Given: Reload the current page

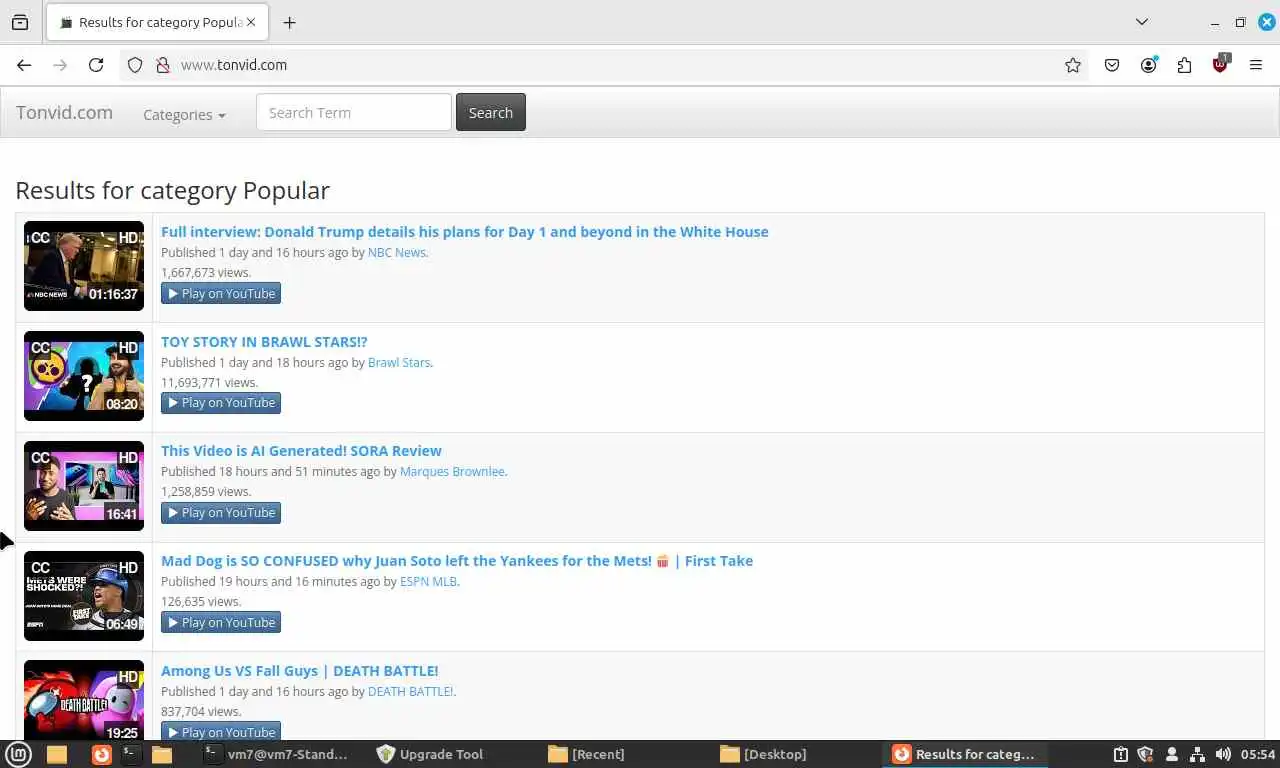Looking at the screenshot, I should (x=96, y=65).
